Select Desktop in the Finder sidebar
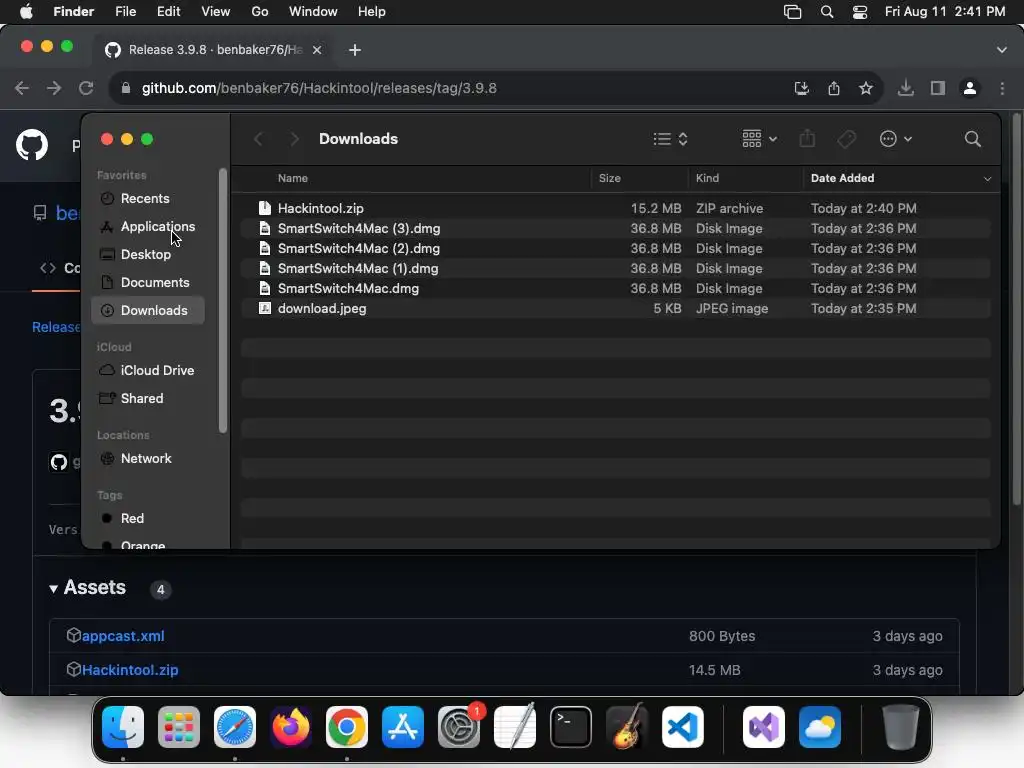Viewport: 1024px width, 768px height. pos(145,255)
